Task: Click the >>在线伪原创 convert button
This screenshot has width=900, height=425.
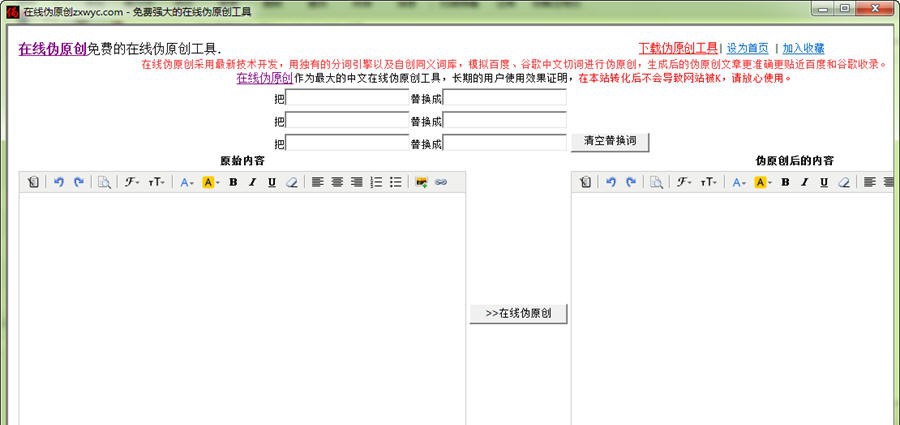Action: 518,314
